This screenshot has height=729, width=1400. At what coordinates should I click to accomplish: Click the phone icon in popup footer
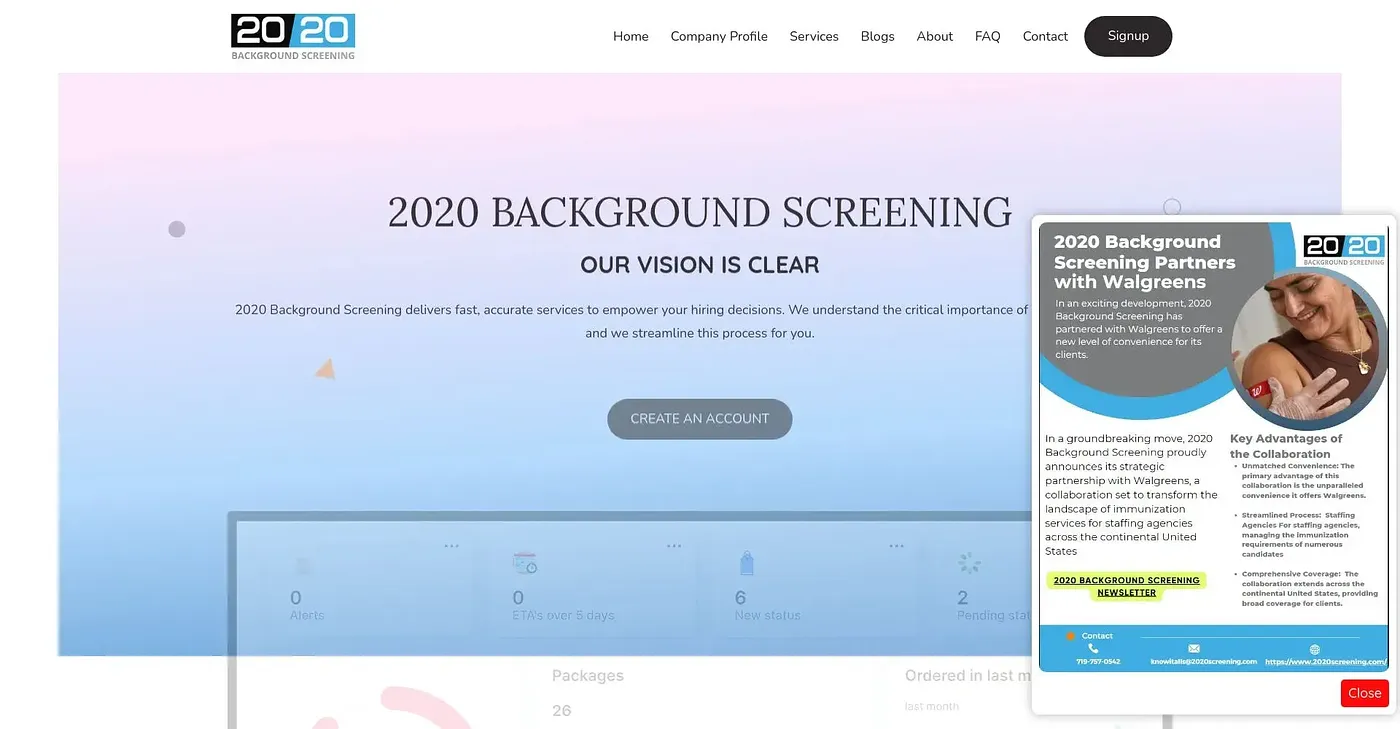[x=1093, y=649]
